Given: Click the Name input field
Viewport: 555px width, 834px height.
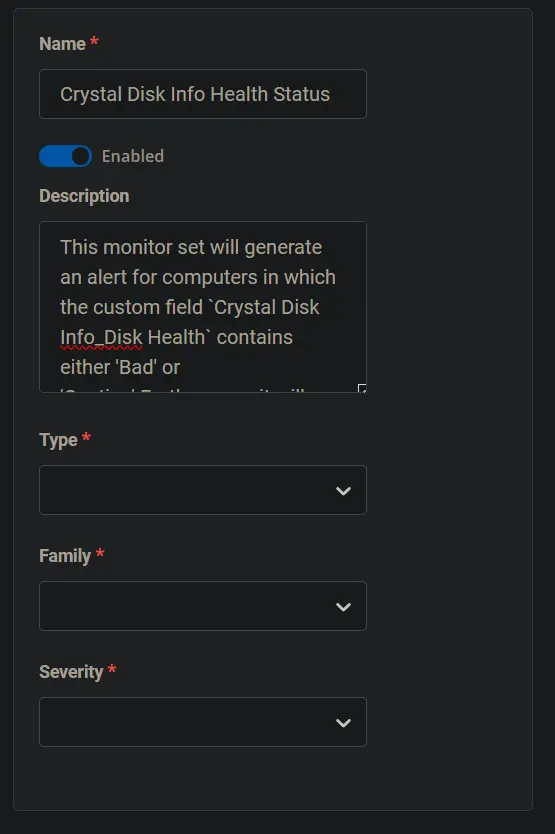Looking at the screenshot, I should pyautogui.click(x=203, y=94).
